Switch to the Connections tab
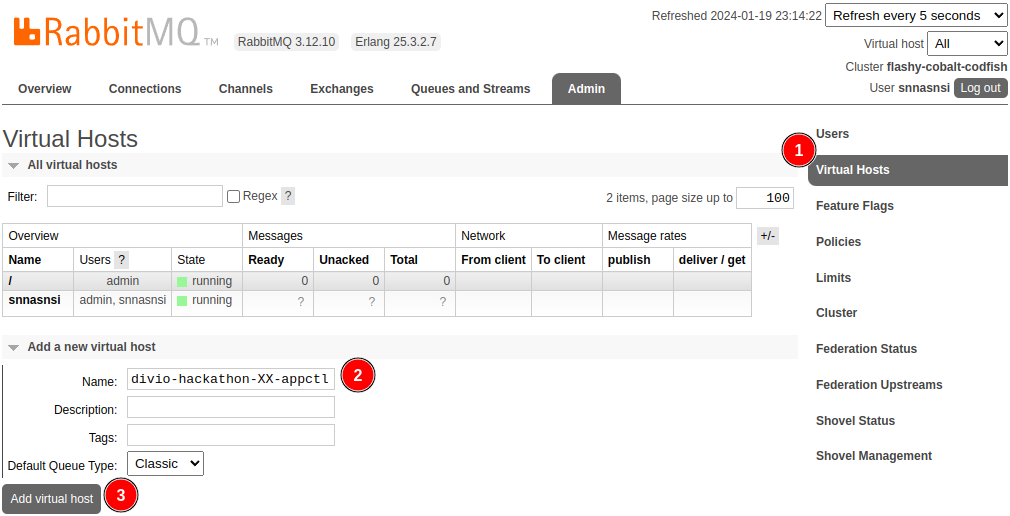The width and height of the screenshot is (1010, 516). (145, 89)
